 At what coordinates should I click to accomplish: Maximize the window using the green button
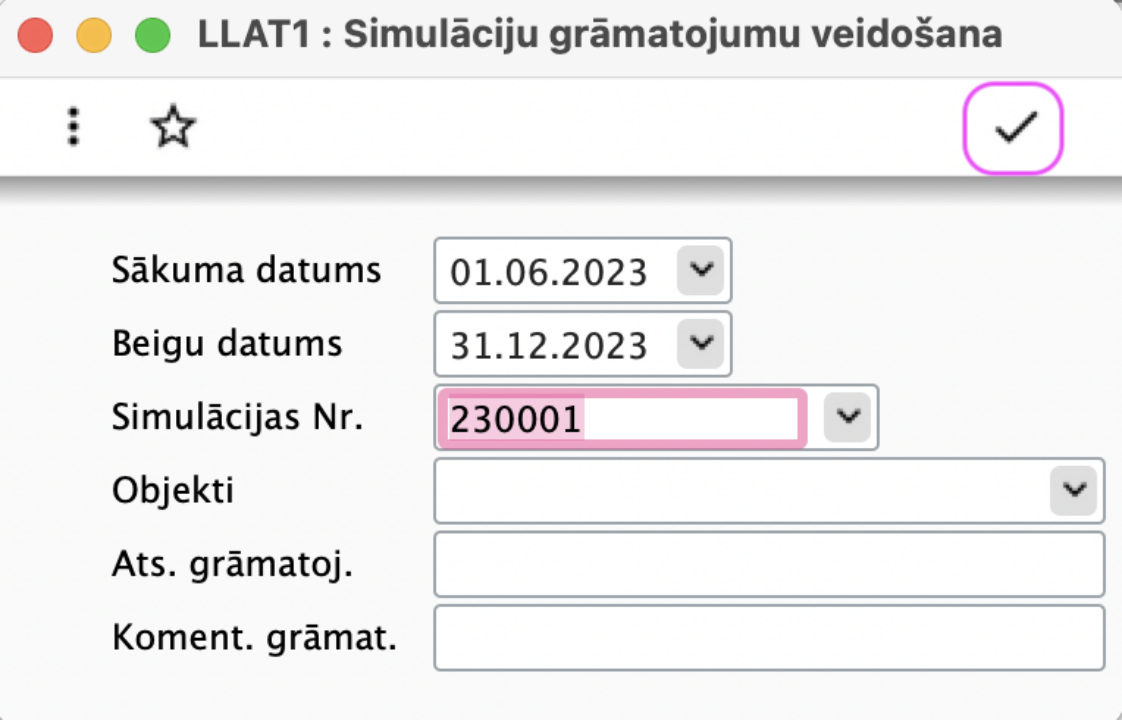coord(152,35)
